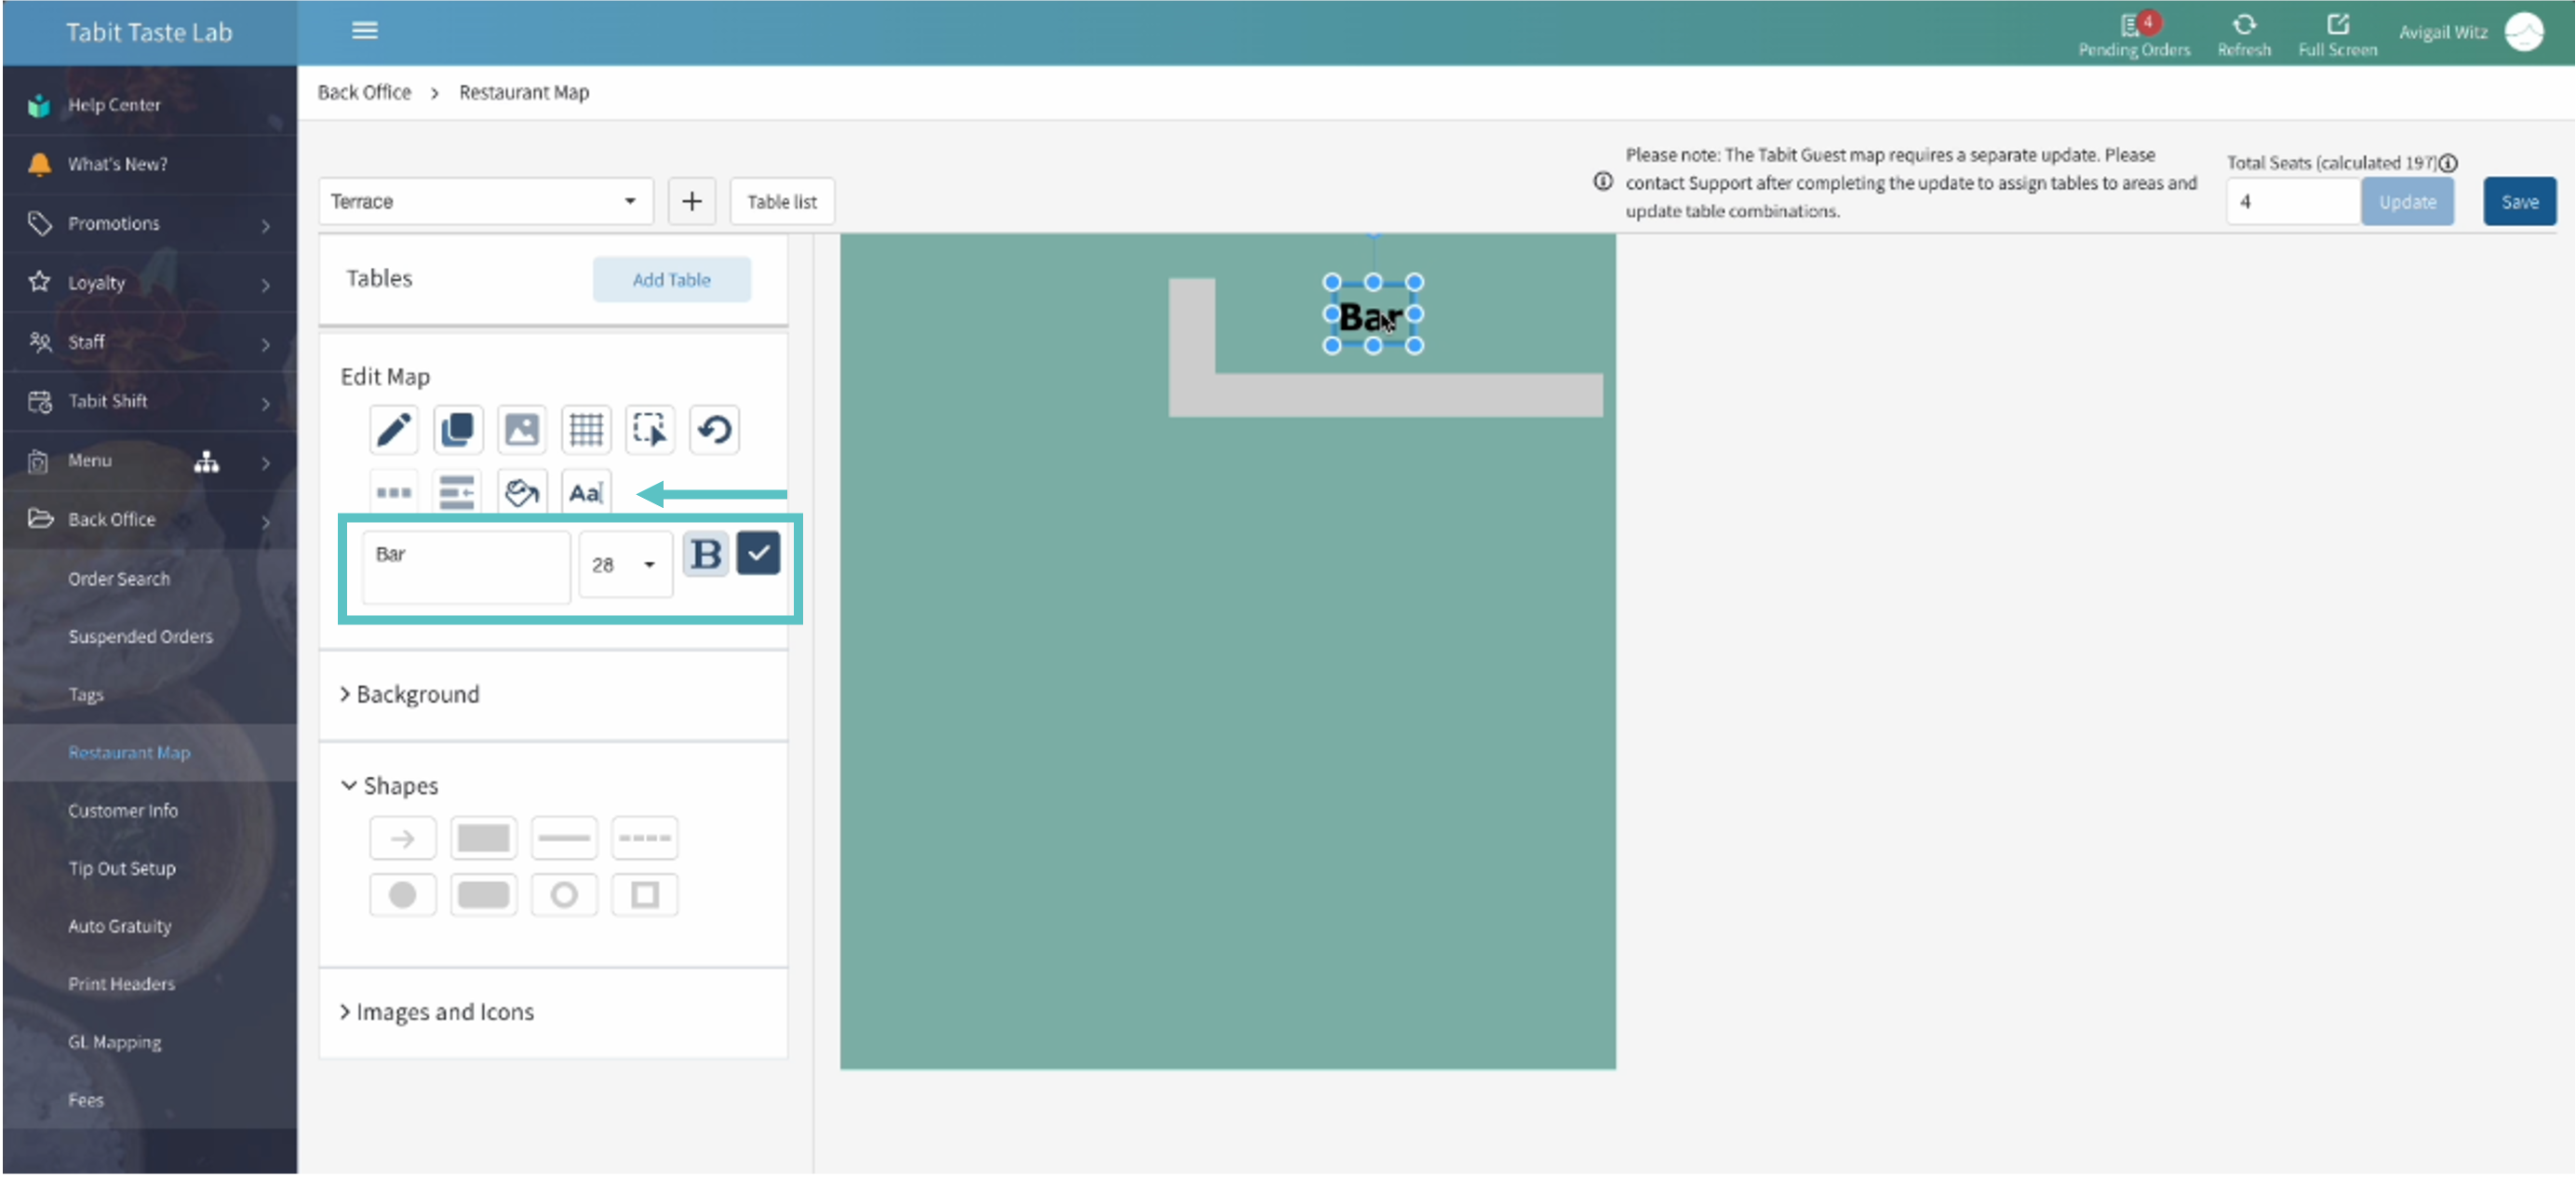
Task: Toggle the grid display icon
Action: click(586, 430)
